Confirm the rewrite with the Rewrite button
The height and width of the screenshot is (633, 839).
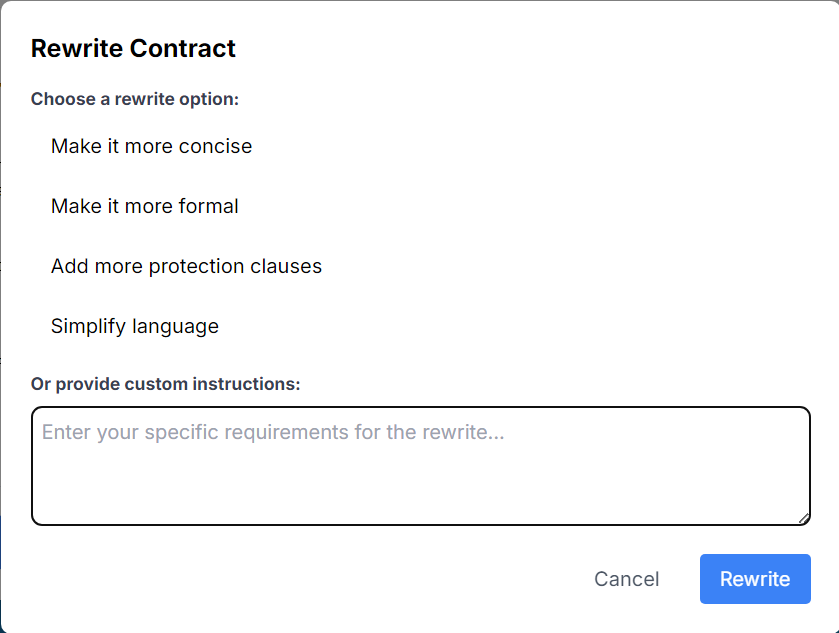(x=755, y=579)
